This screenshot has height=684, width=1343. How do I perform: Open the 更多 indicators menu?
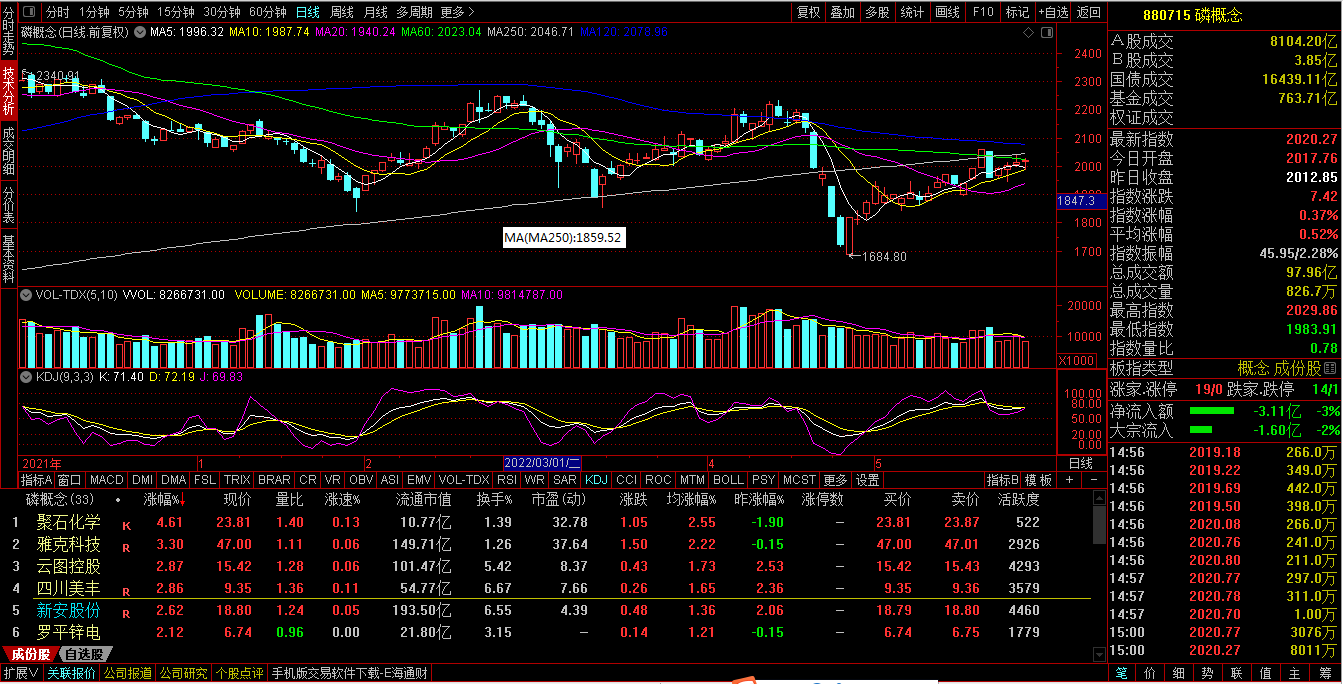point(836,480)
